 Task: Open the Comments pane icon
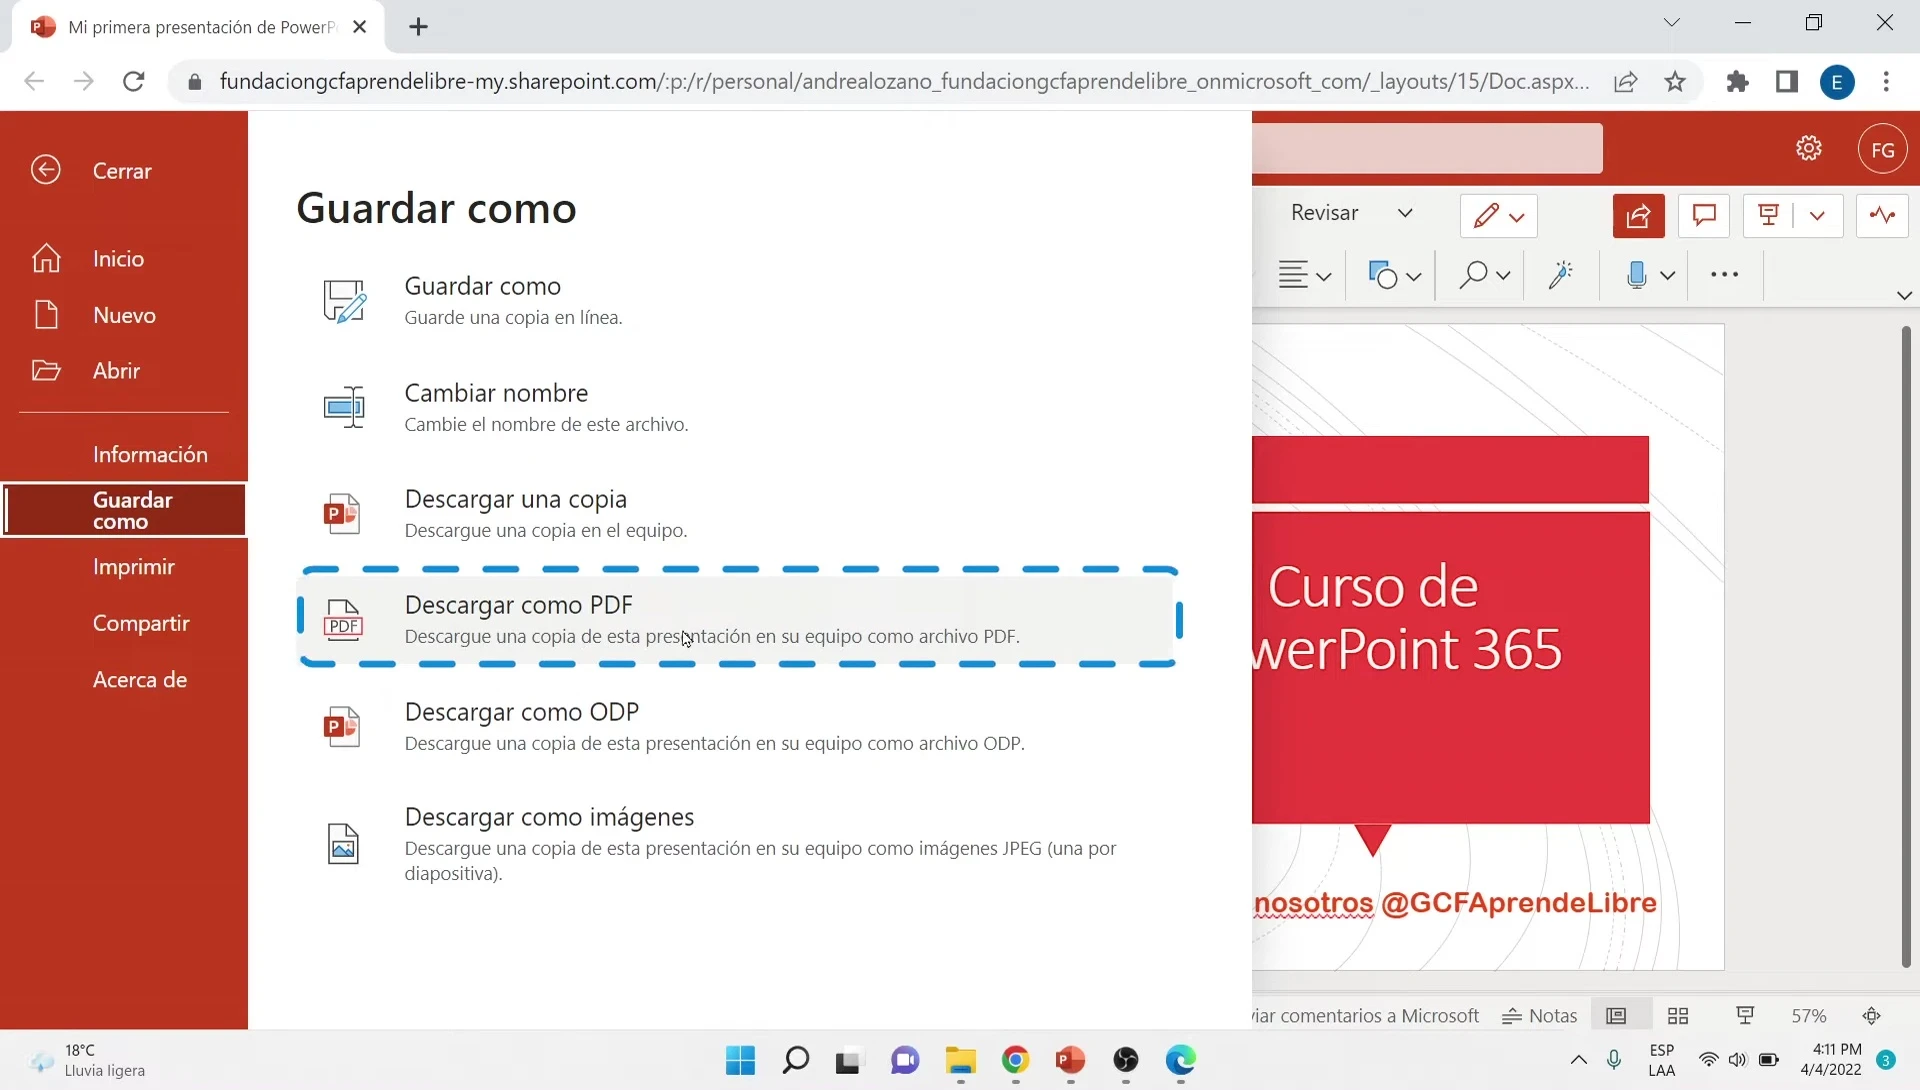click(1704, 216)
